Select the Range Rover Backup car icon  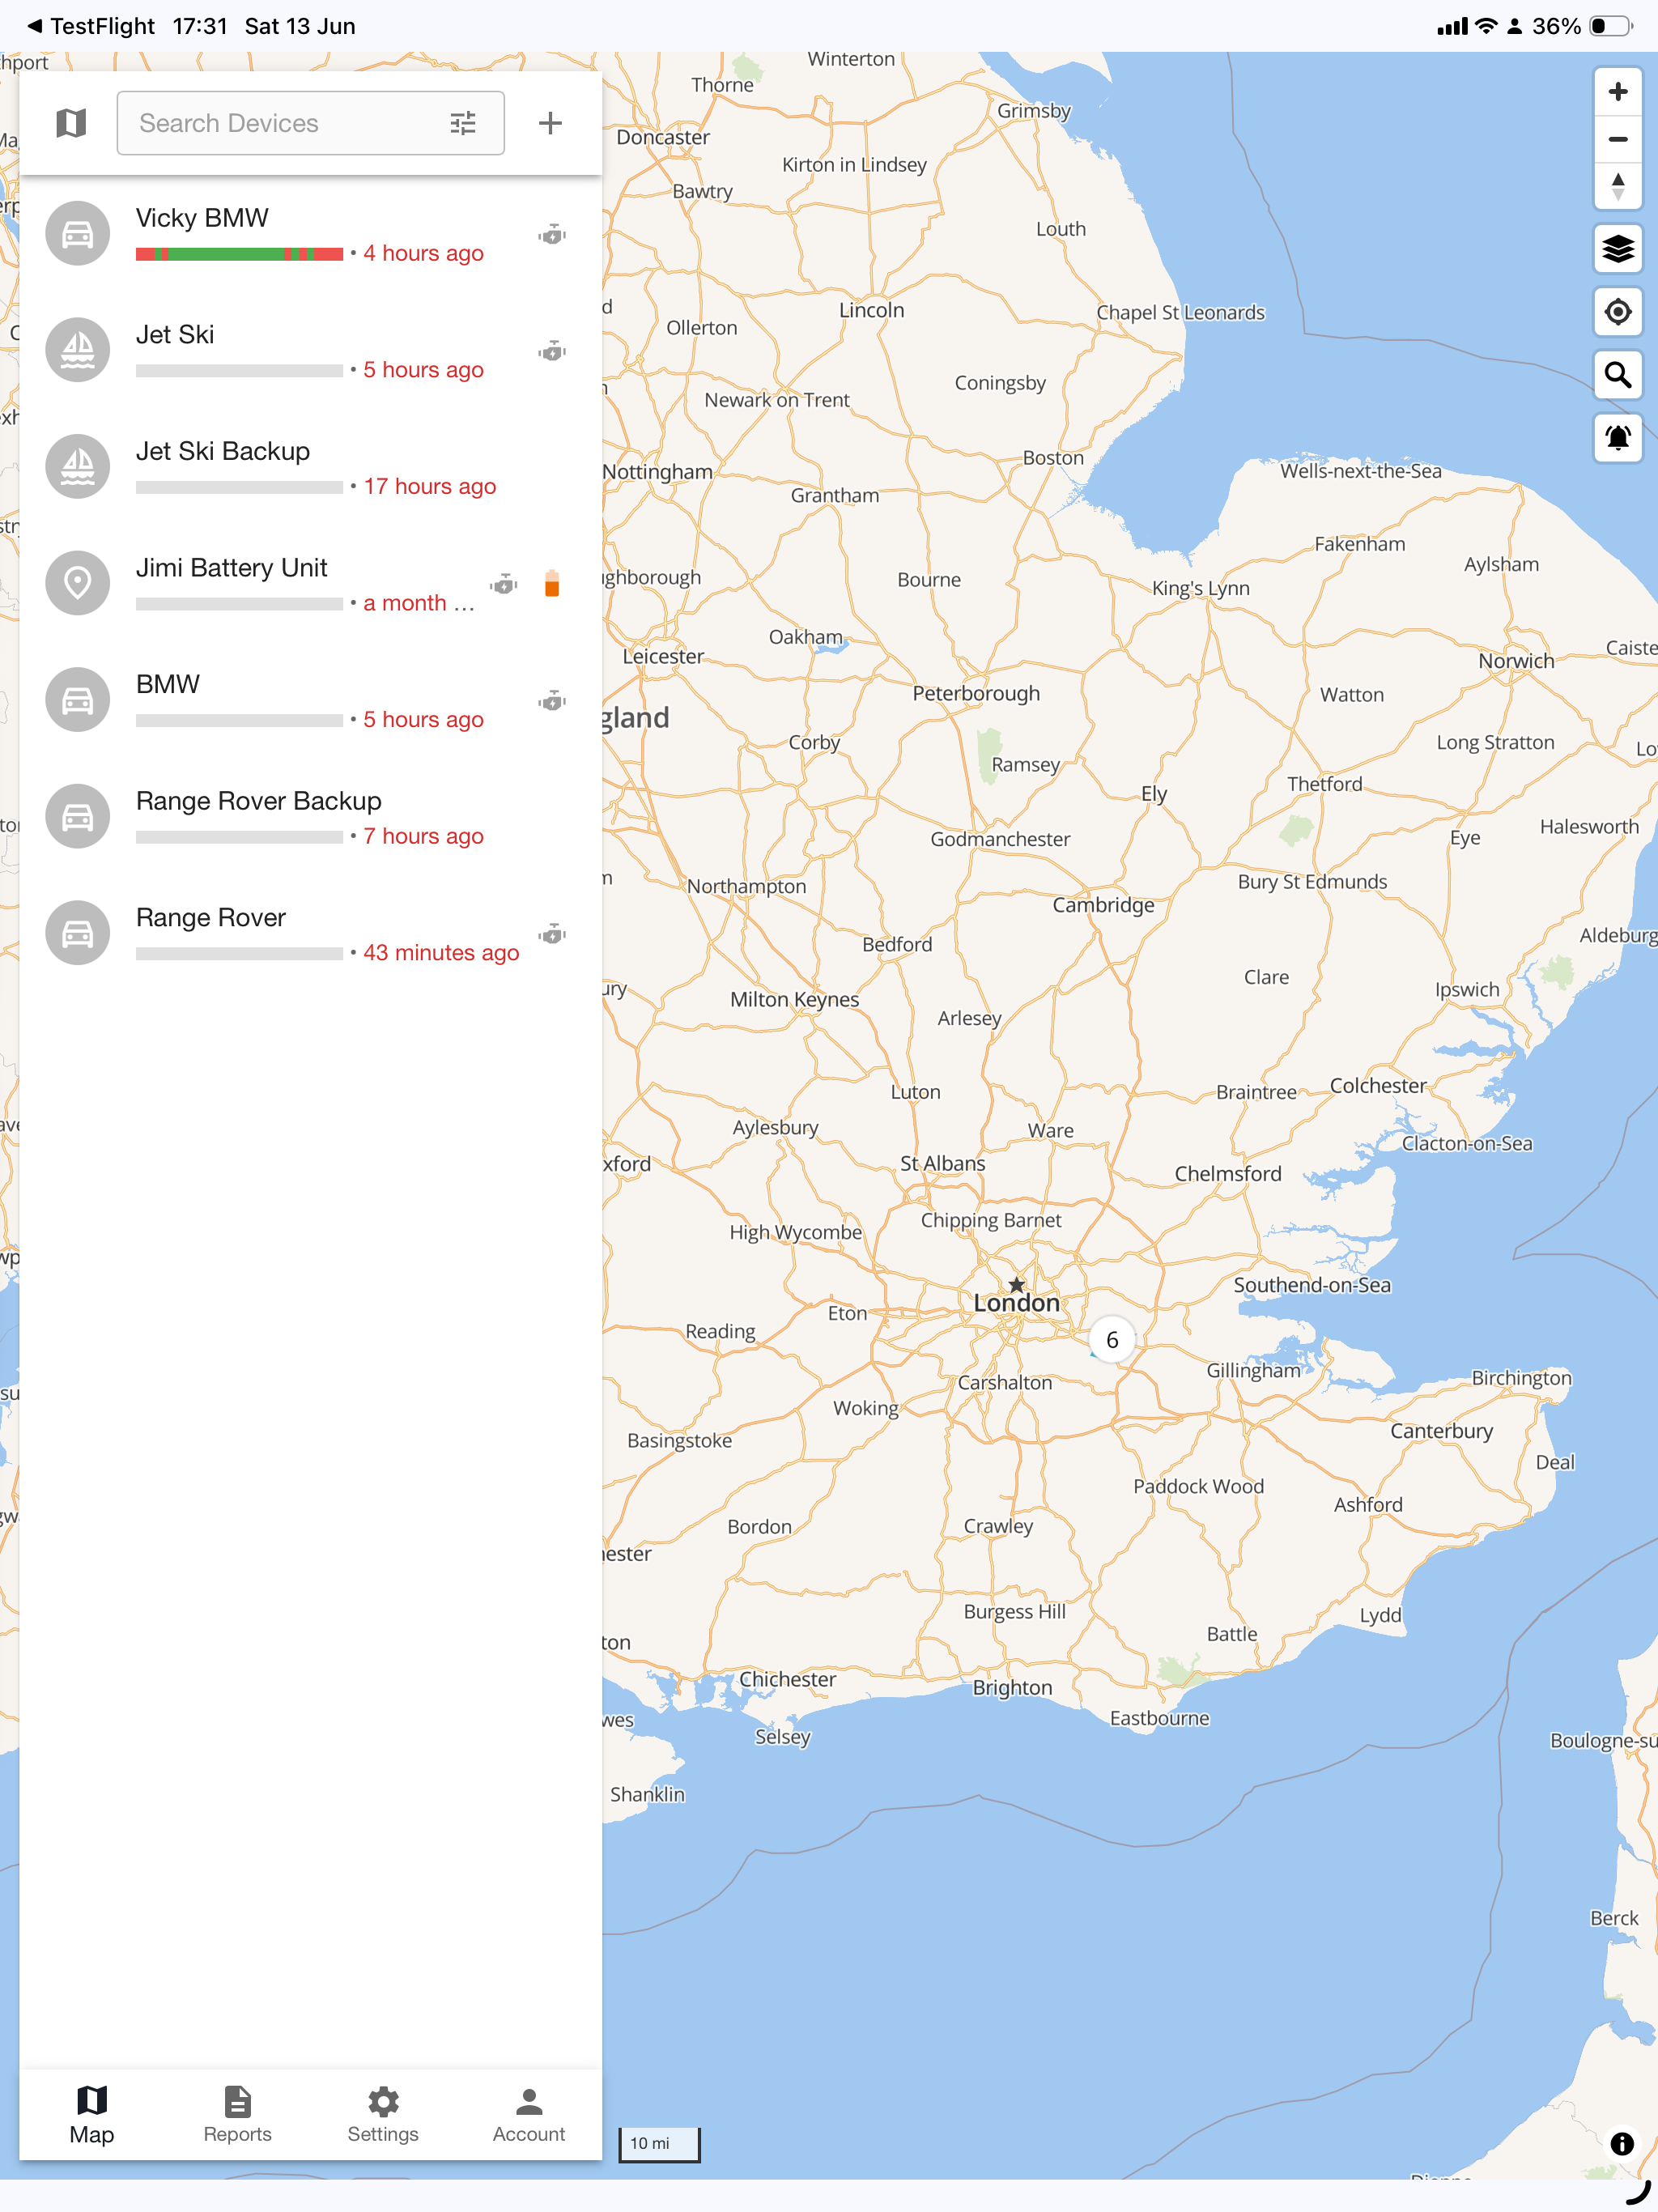tap(78, 817)
